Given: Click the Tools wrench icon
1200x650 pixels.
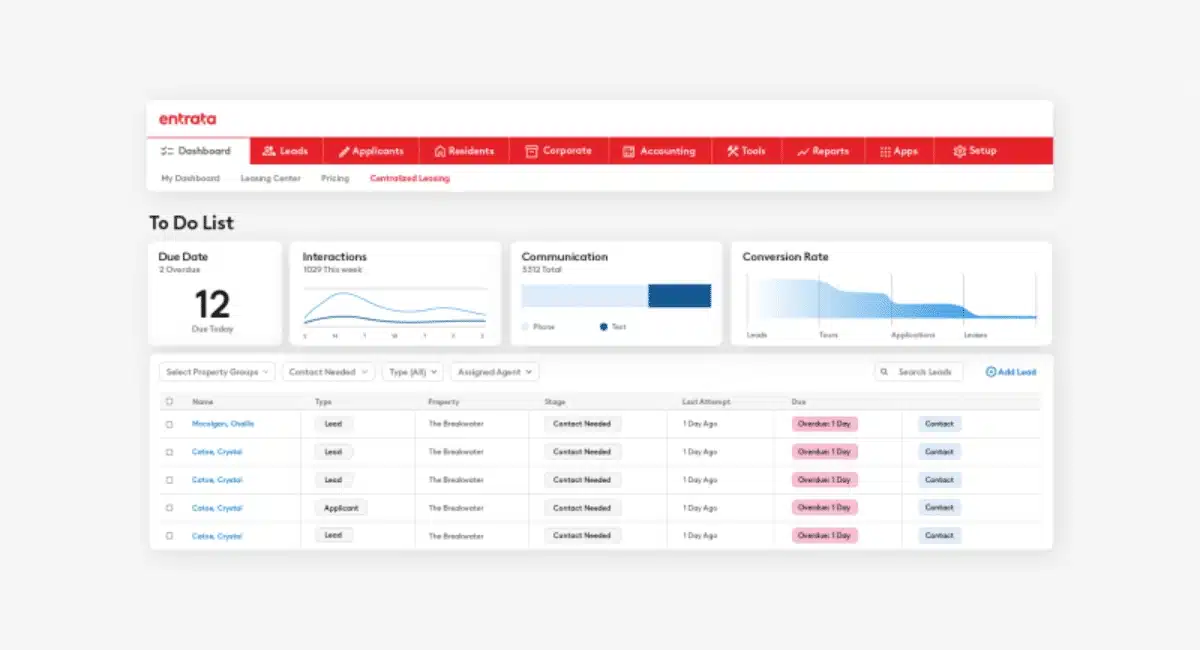Looking at the screenshot, I should point(732,151).
